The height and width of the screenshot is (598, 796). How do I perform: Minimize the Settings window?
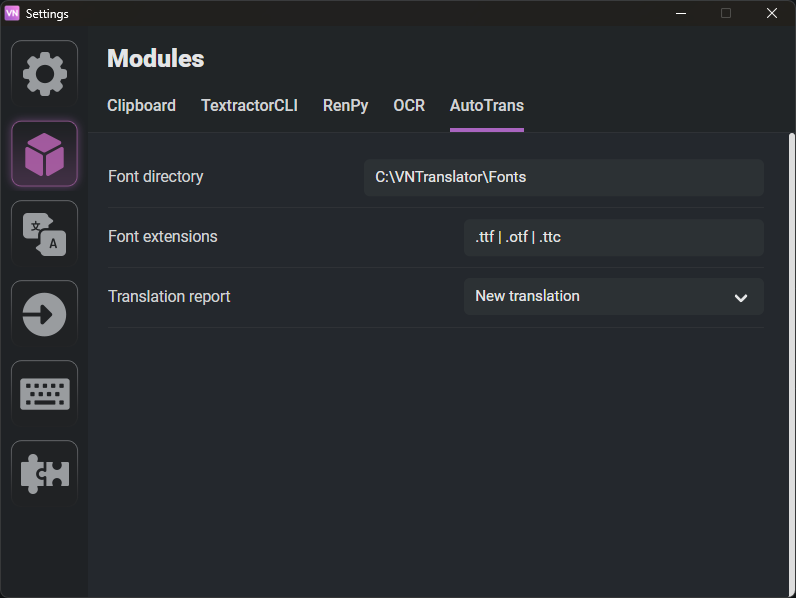click(x=681, y=13)
